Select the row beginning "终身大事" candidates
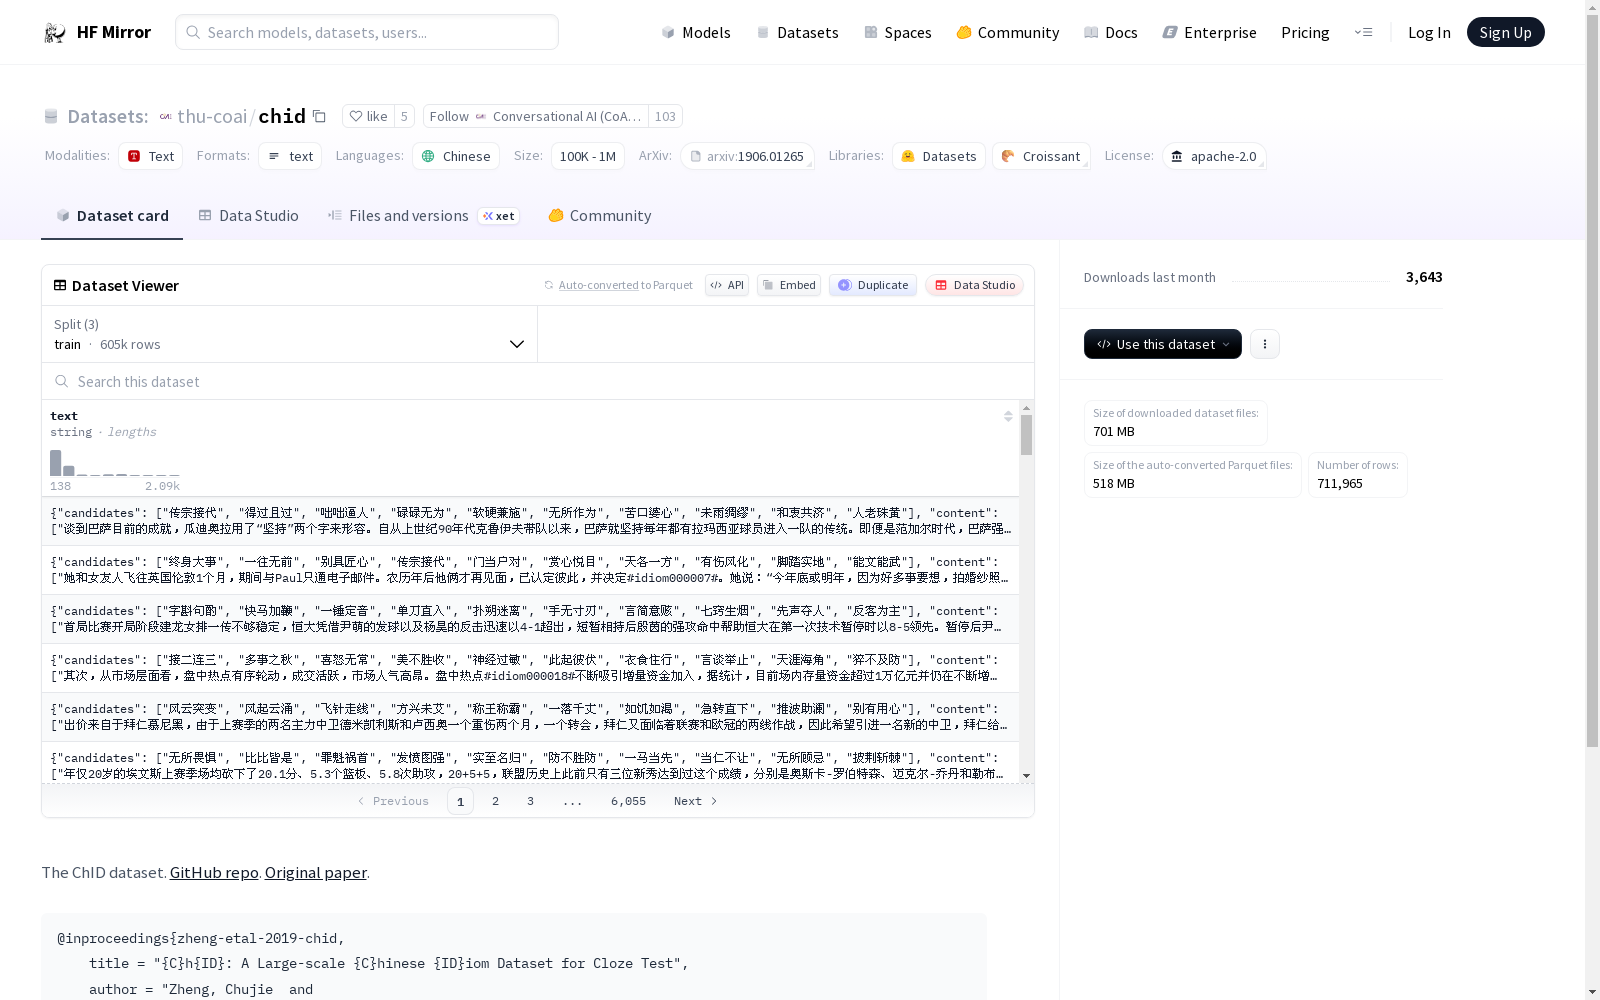Screen dimensions: 1600x1000 click(x=530, y=570)
